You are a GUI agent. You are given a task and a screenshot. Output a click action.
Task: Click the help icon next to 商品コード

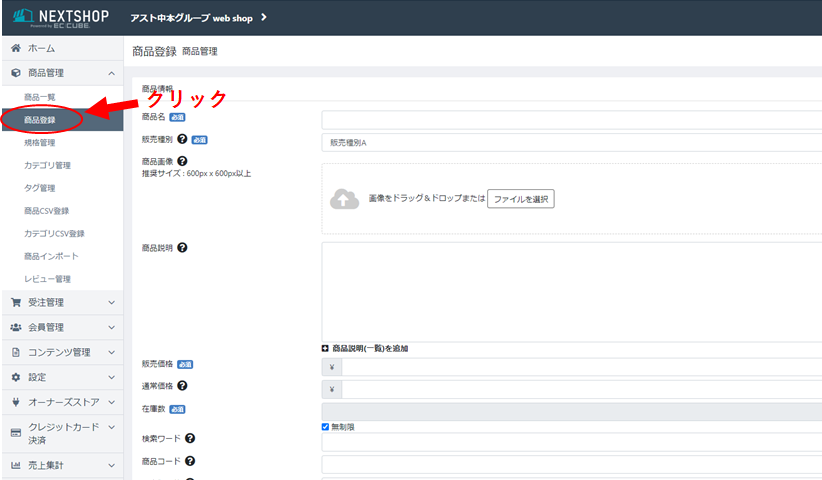pyautogui.click(x=190, y=461)
